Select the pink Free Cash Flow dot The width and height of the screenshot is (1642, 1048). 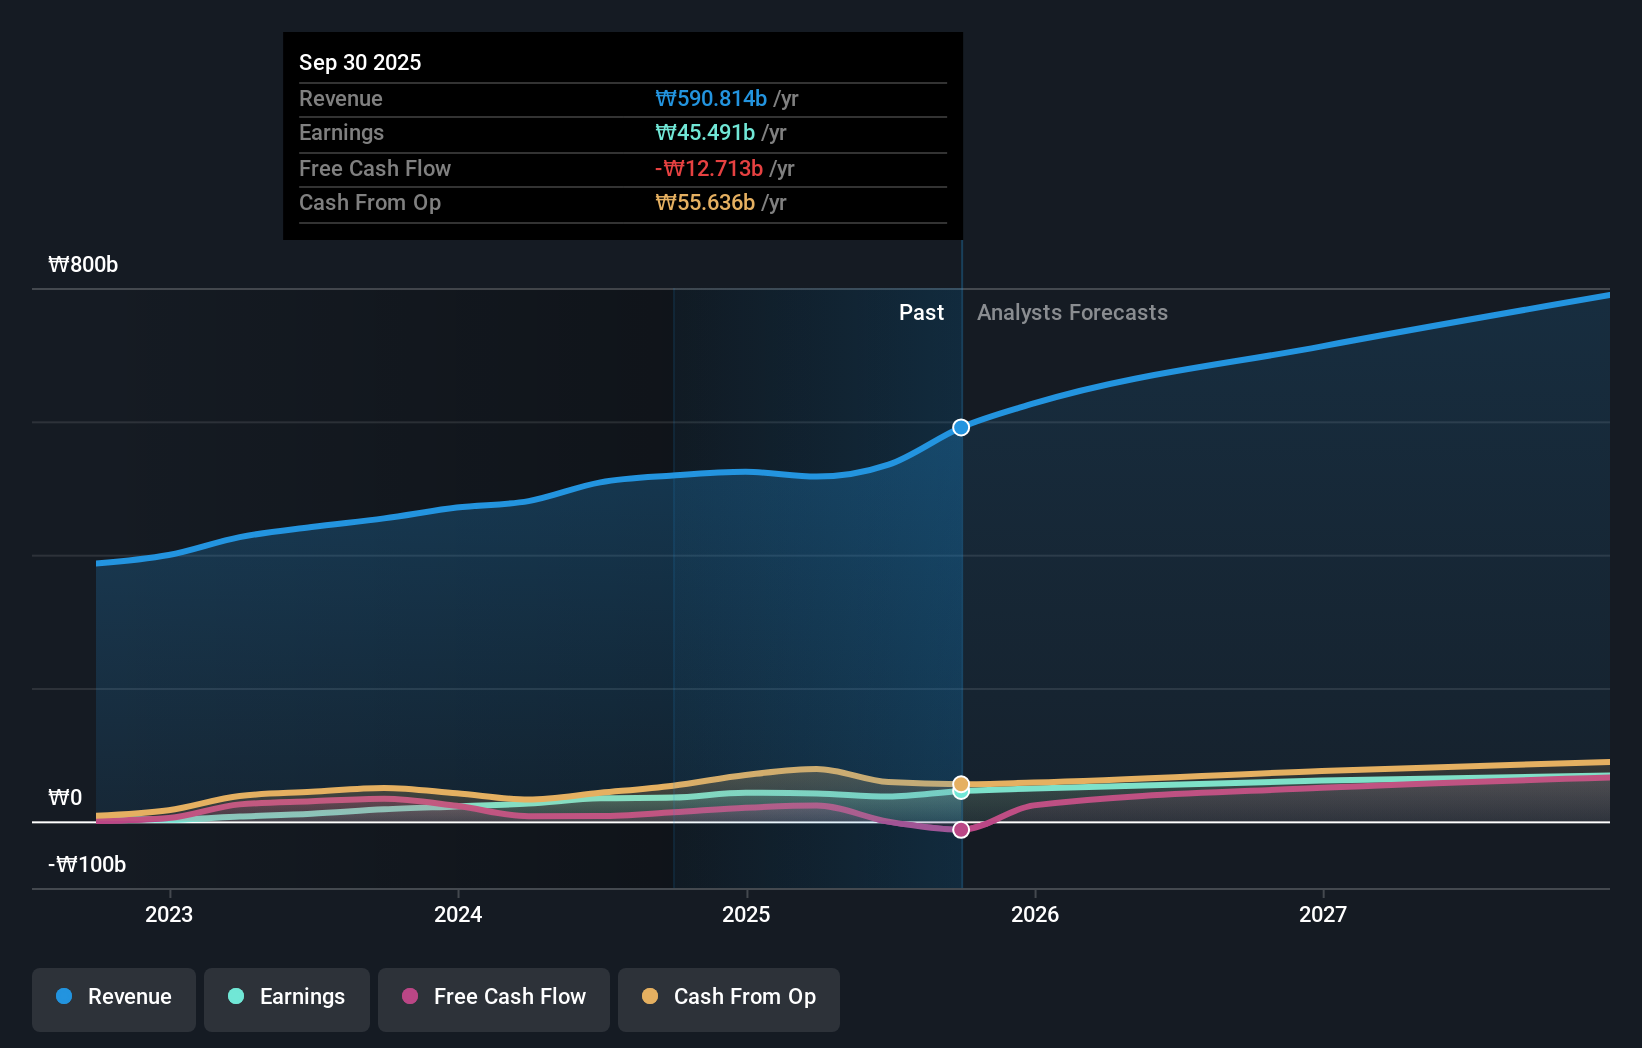410,997
